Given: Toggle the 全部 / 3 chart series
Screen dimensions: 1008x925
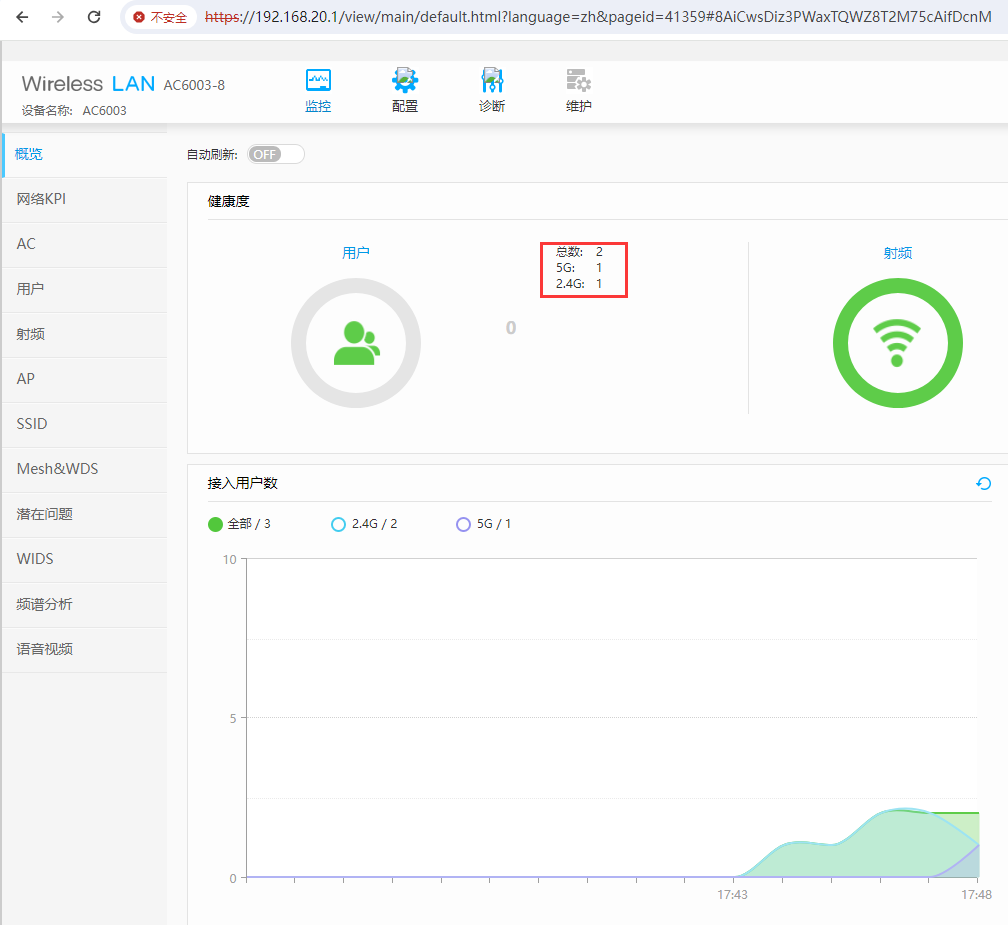Looking at the screenshot, I should coord(239,525).
